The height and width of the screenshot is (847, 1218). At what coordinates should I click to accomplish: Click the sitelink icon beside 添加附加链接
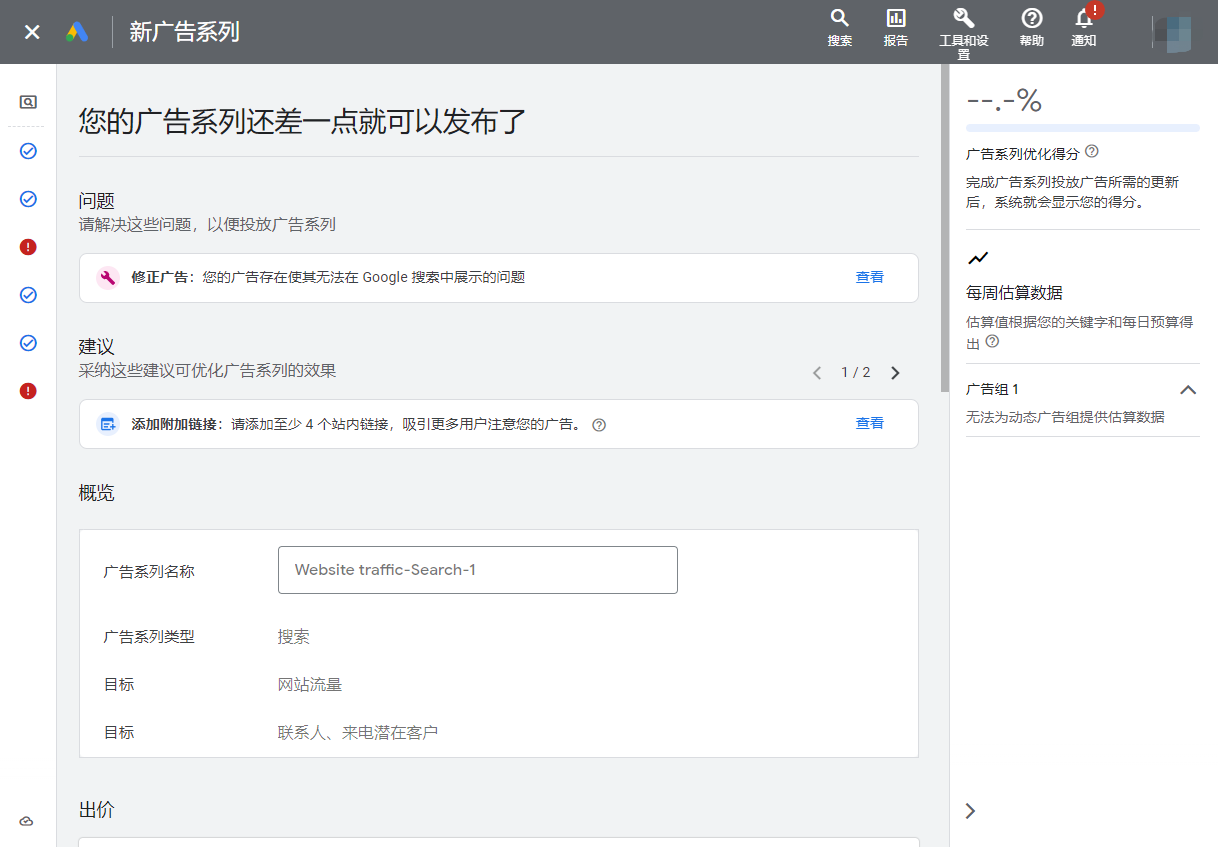108,424
